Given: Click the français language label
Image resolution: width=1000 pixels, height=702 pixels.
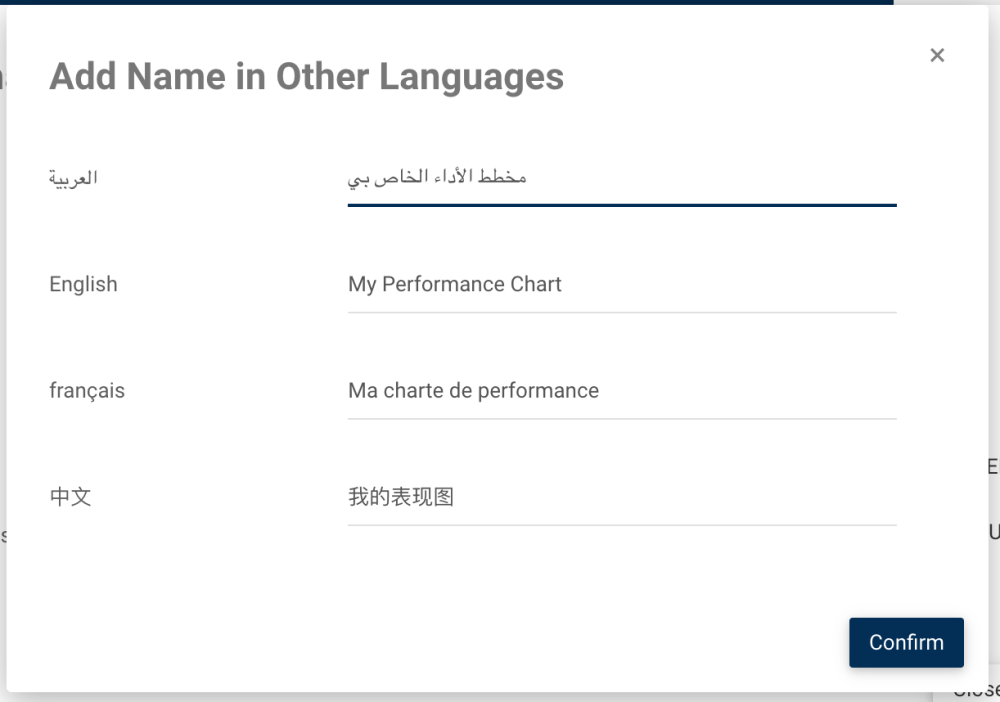Looking at the screenshot, I should [x=87, y=391].
